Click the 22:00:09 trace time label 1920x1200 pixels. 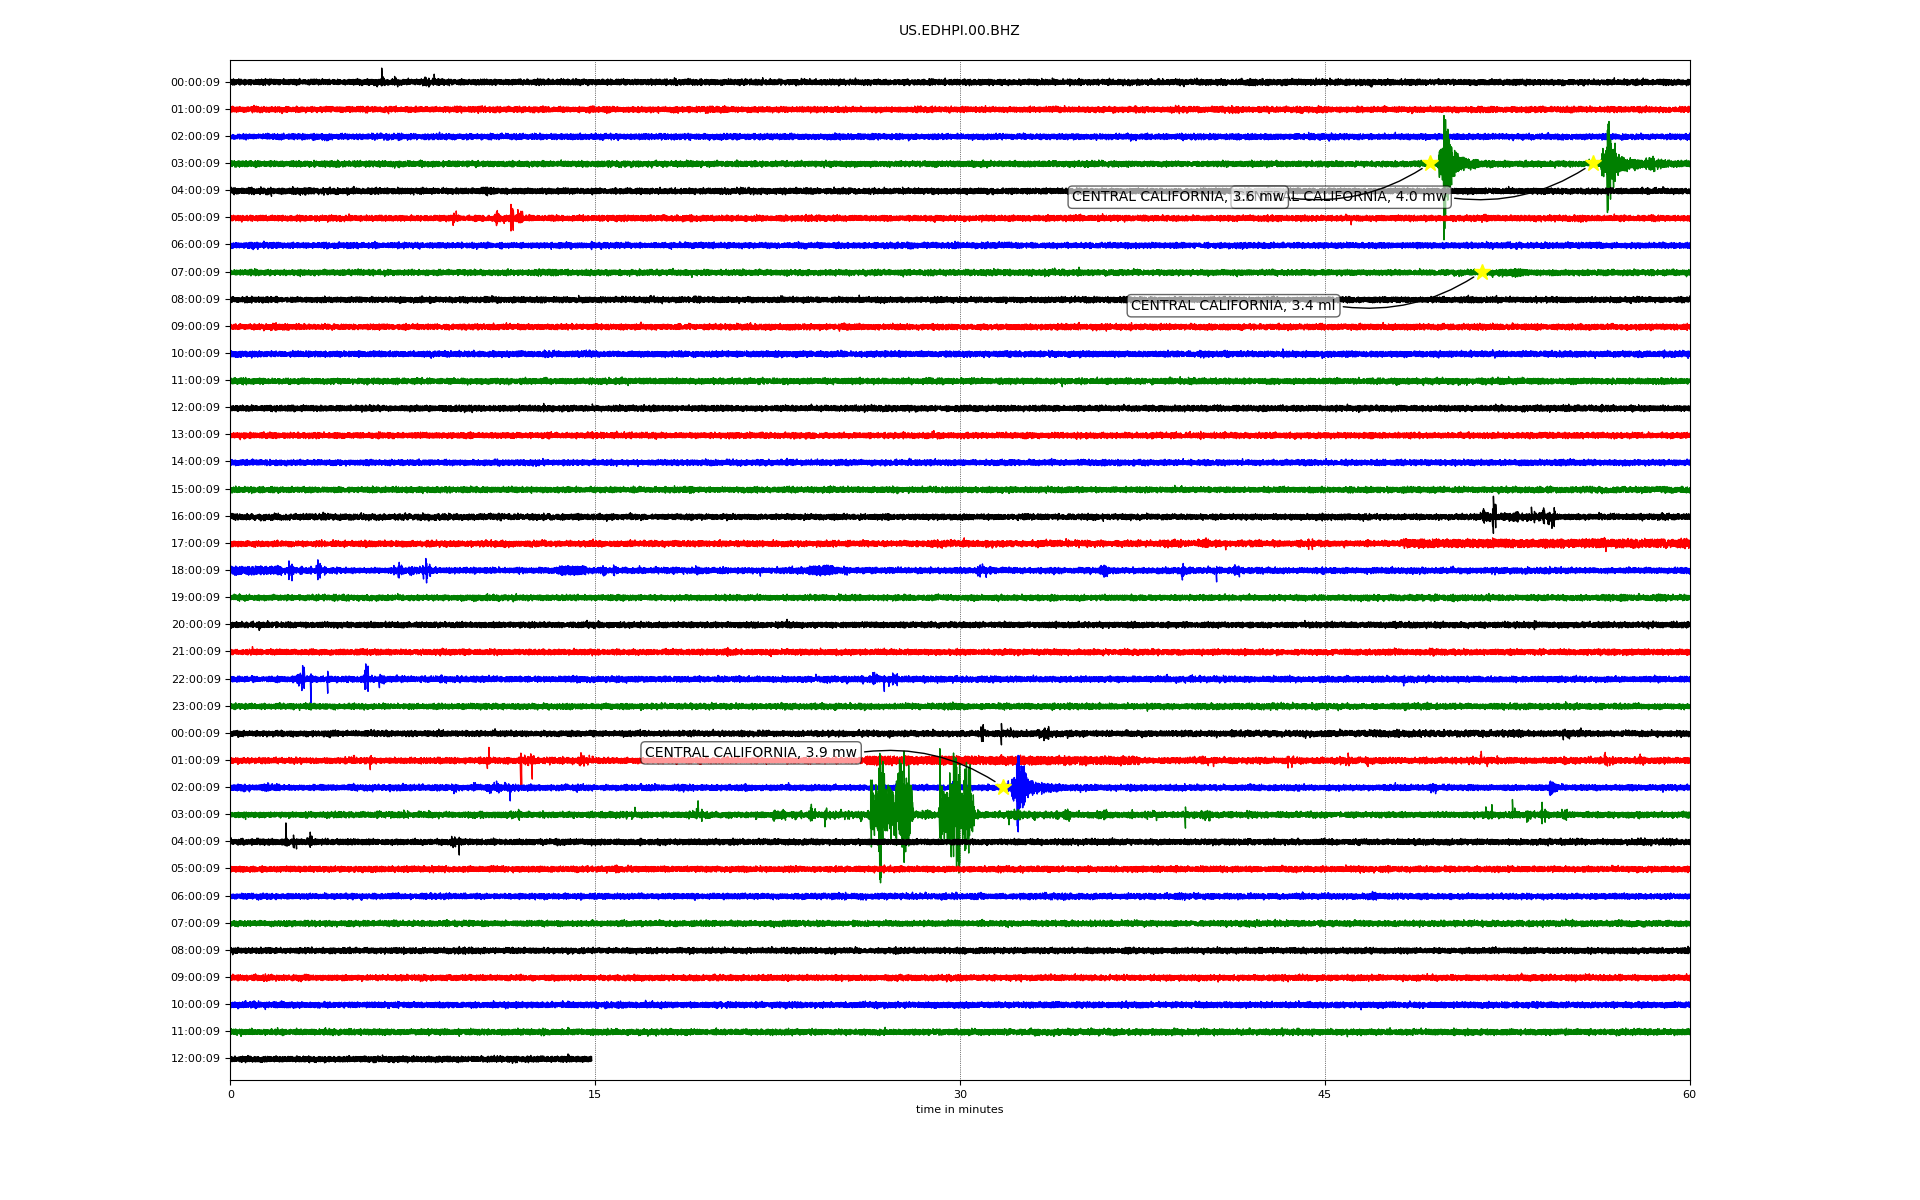click(x=195, y=680)
